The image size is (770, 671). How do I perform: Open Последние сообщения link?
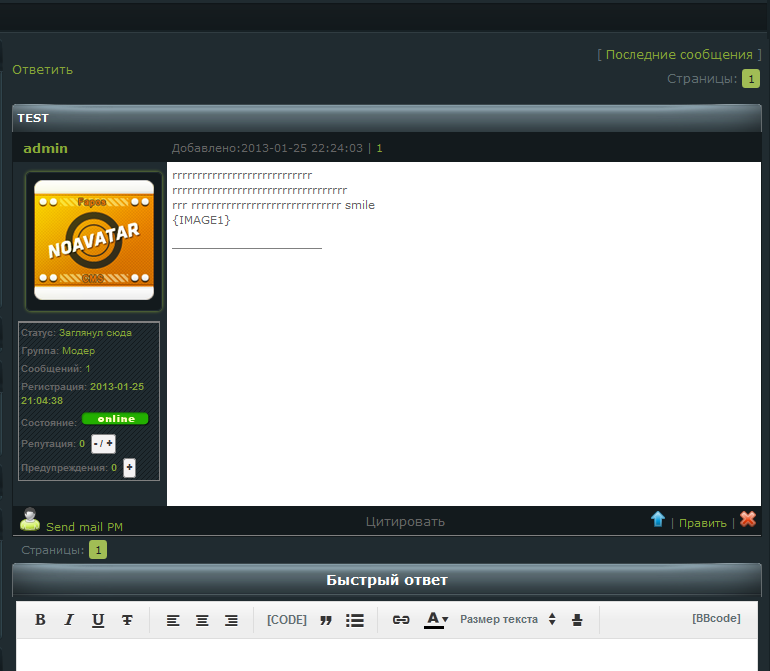[x=678, y=54]
